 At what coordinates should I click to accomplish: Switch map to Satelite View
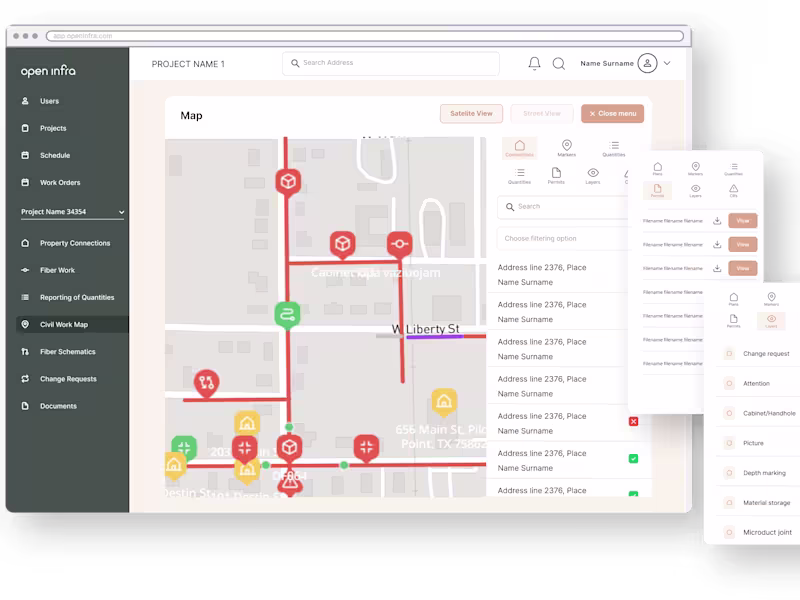point(471,113)
